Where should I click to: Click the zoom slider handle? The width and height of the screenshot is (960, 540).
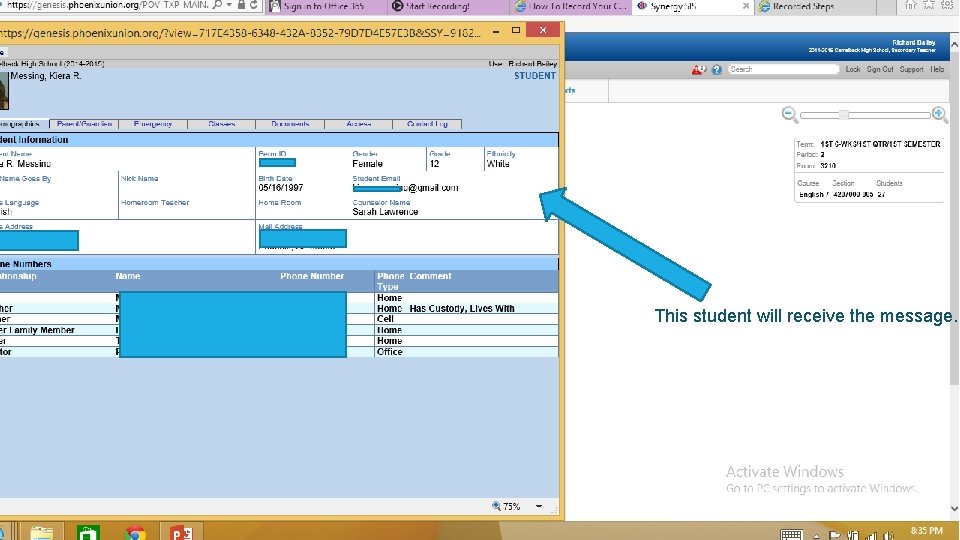point(844,114)
